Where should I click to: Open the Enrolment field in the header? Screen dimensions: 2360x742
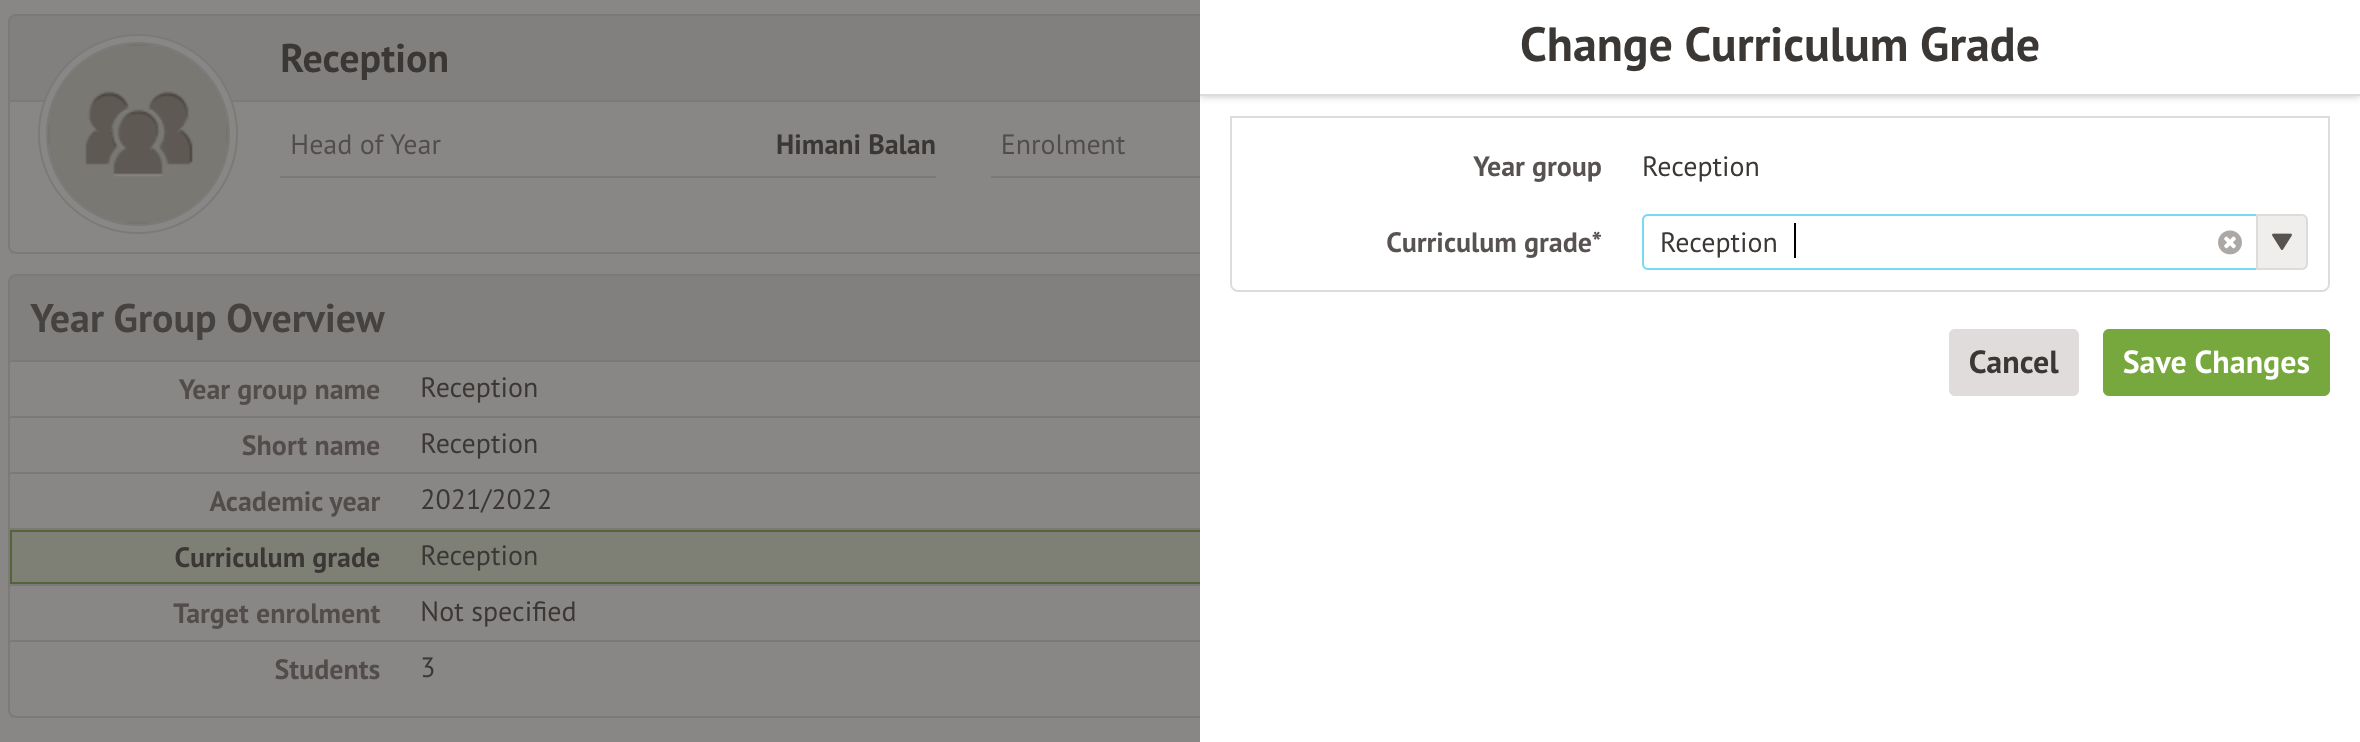pyautogui.click(x=1062, y=145)
